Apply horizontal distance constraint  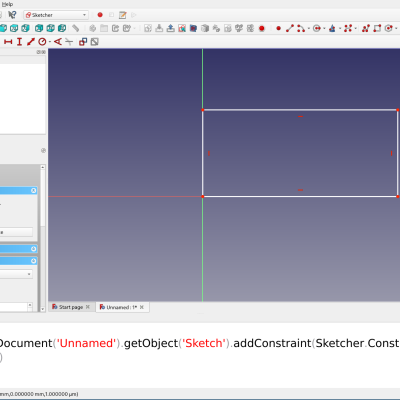coord(8,42)
